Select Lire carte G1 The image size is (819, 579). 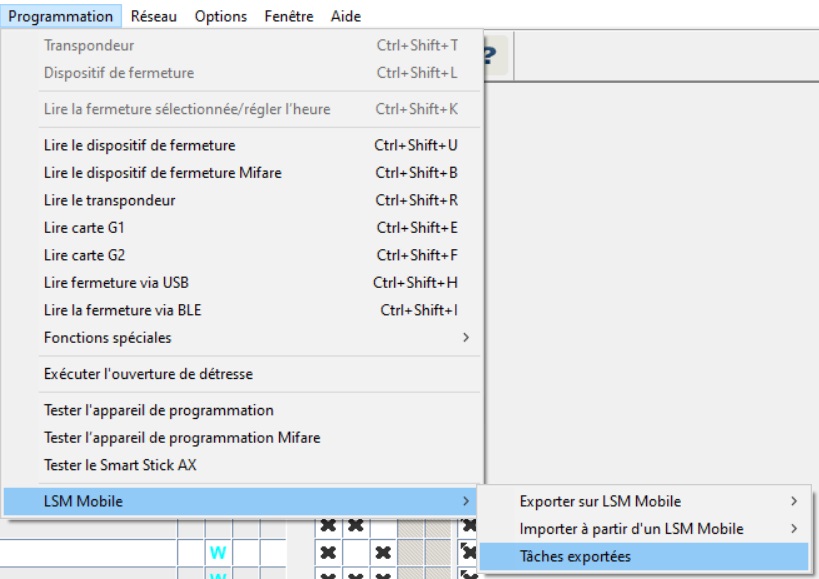[x=80, y=227]
